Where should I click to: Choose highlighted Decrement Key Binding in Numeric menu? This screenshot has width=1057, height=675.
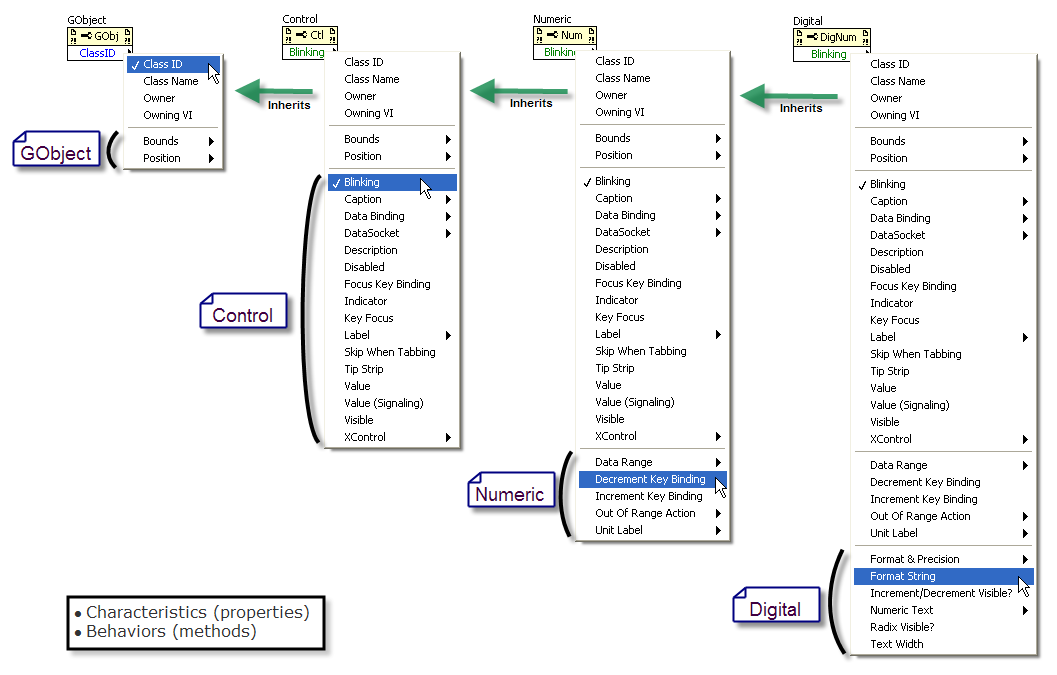click(650, 479)
